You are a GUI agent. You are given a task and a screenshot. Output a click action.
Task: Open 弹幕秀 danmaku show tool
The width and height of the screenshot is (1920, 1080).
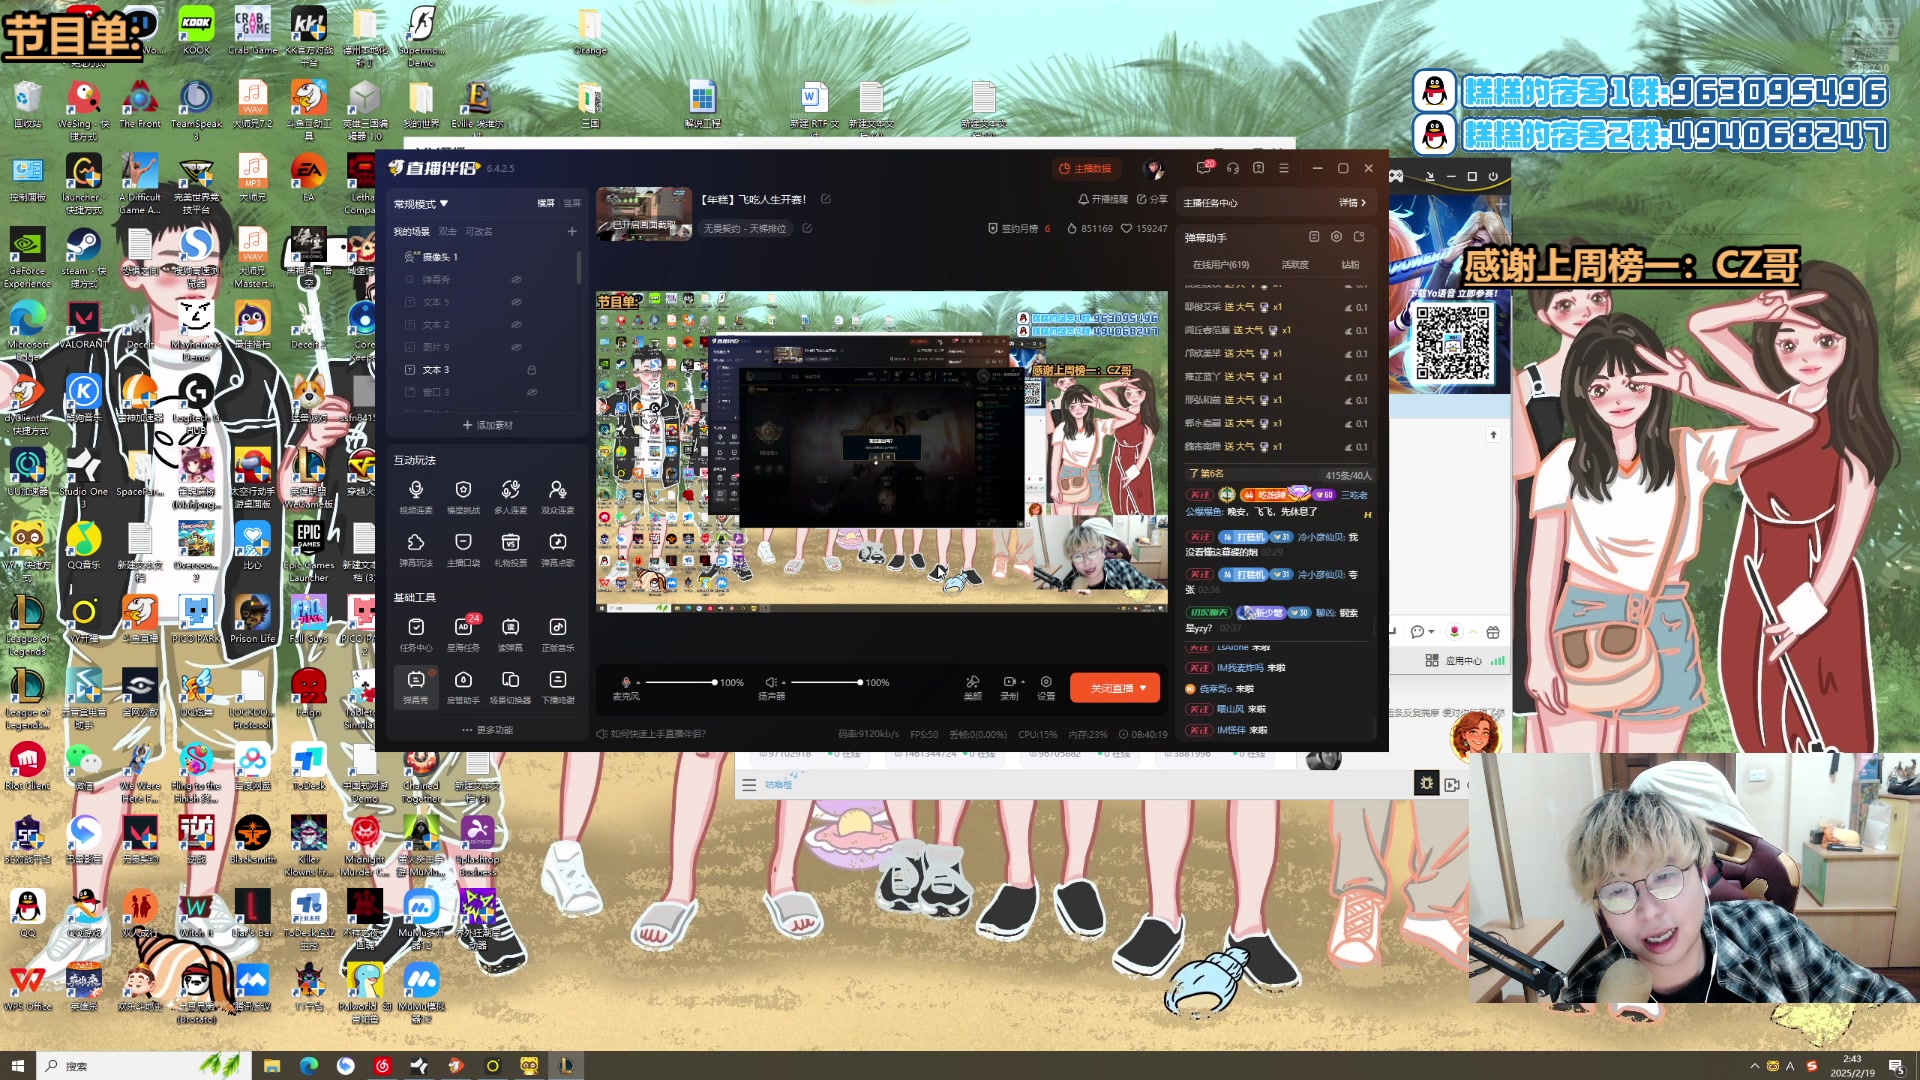[416, 687]
